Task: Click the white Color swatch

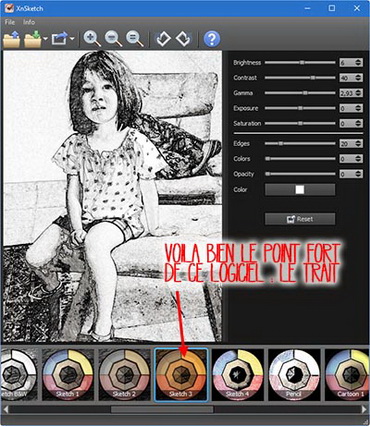Action: (x=300, y=190)
